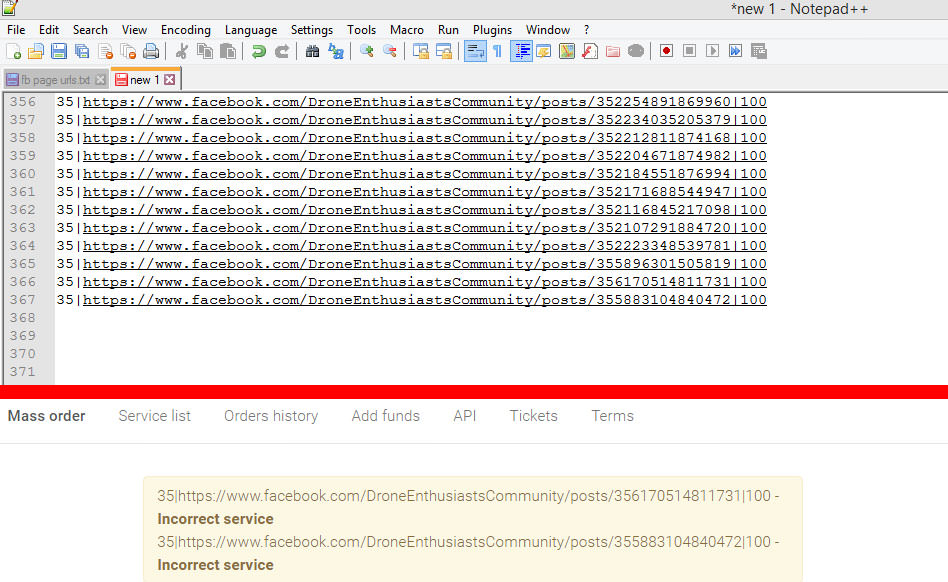
Task: Open the Language menu
Action: point(251,30)
